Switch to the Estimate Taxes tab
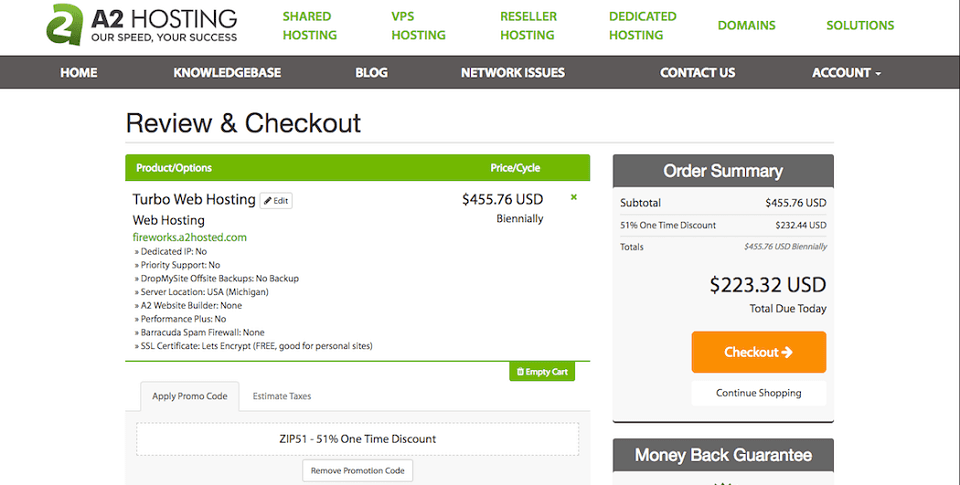This screenshot has height=485, width=960. point(282,396)
